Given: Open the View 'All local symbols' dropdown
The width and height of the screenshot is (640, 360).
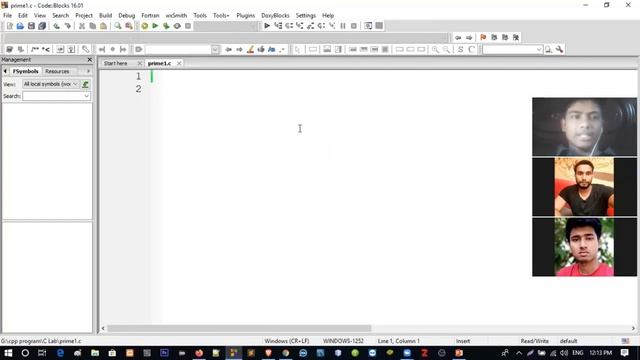Looking at the screenshot, I should click(50, 84).
